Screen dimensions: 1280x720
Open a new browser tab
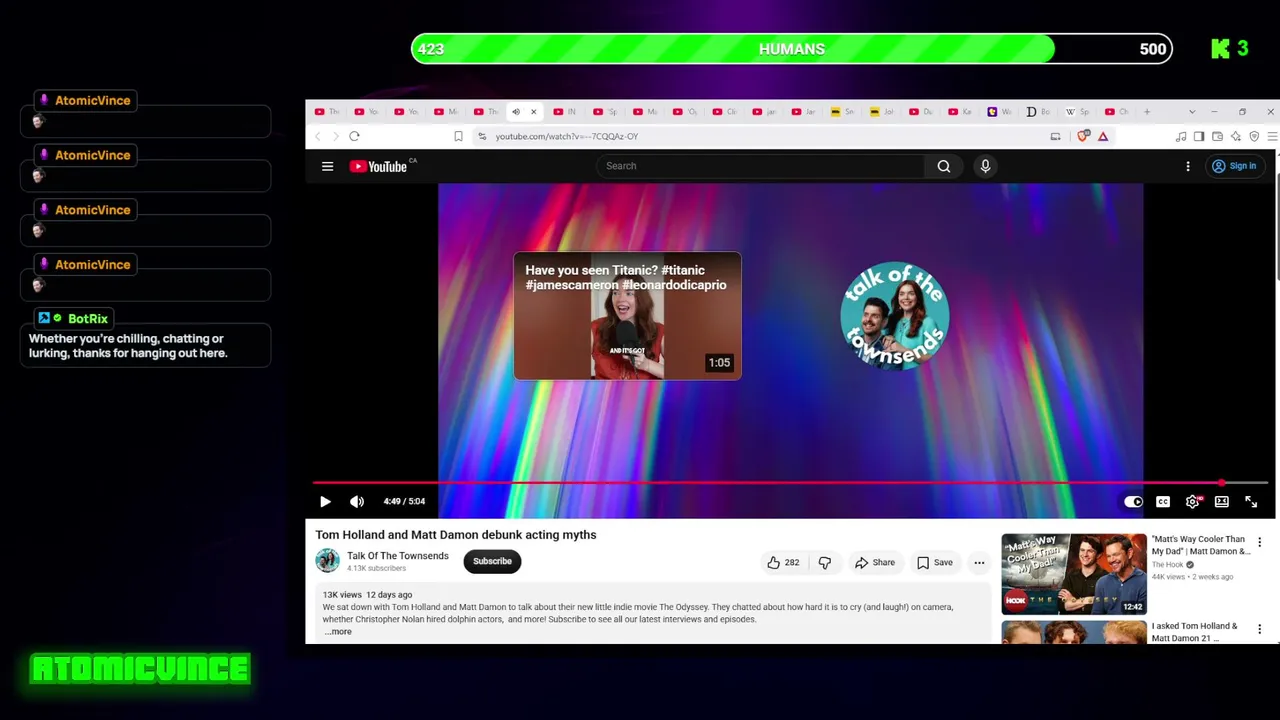click(x=1147, y=112)
